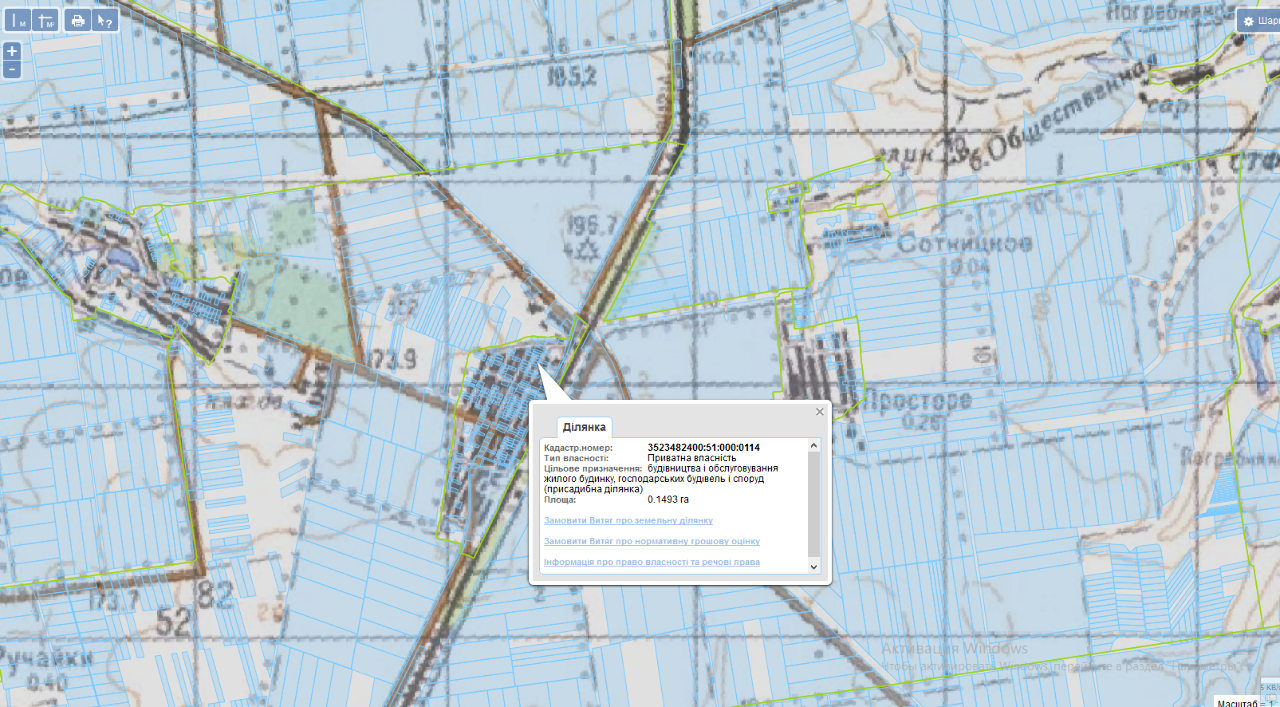1280x707 pixels.
Task: Select the distance measurement tool
Action: (x=18, y=20)
